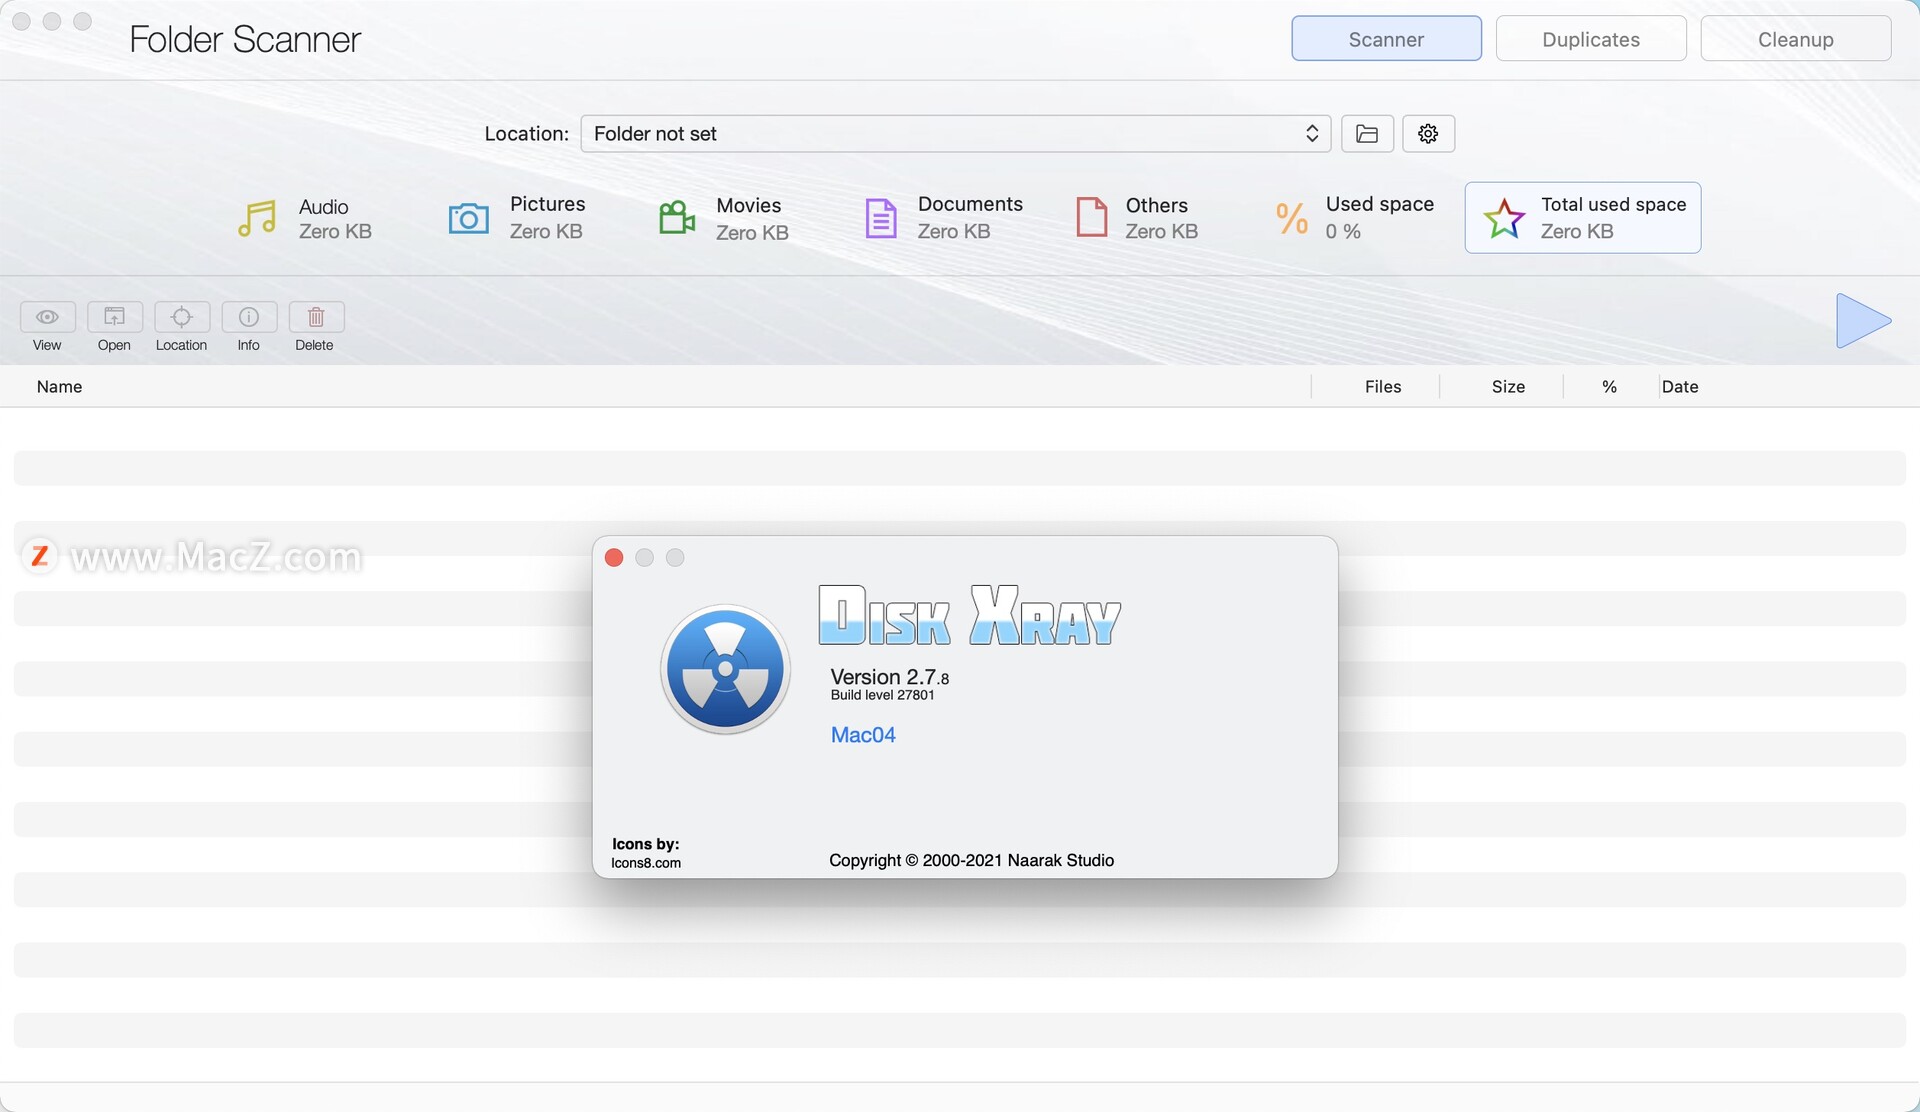1920x1112 pixels.
Task: Sort by the Files column header
Action: pos(1383,387)
